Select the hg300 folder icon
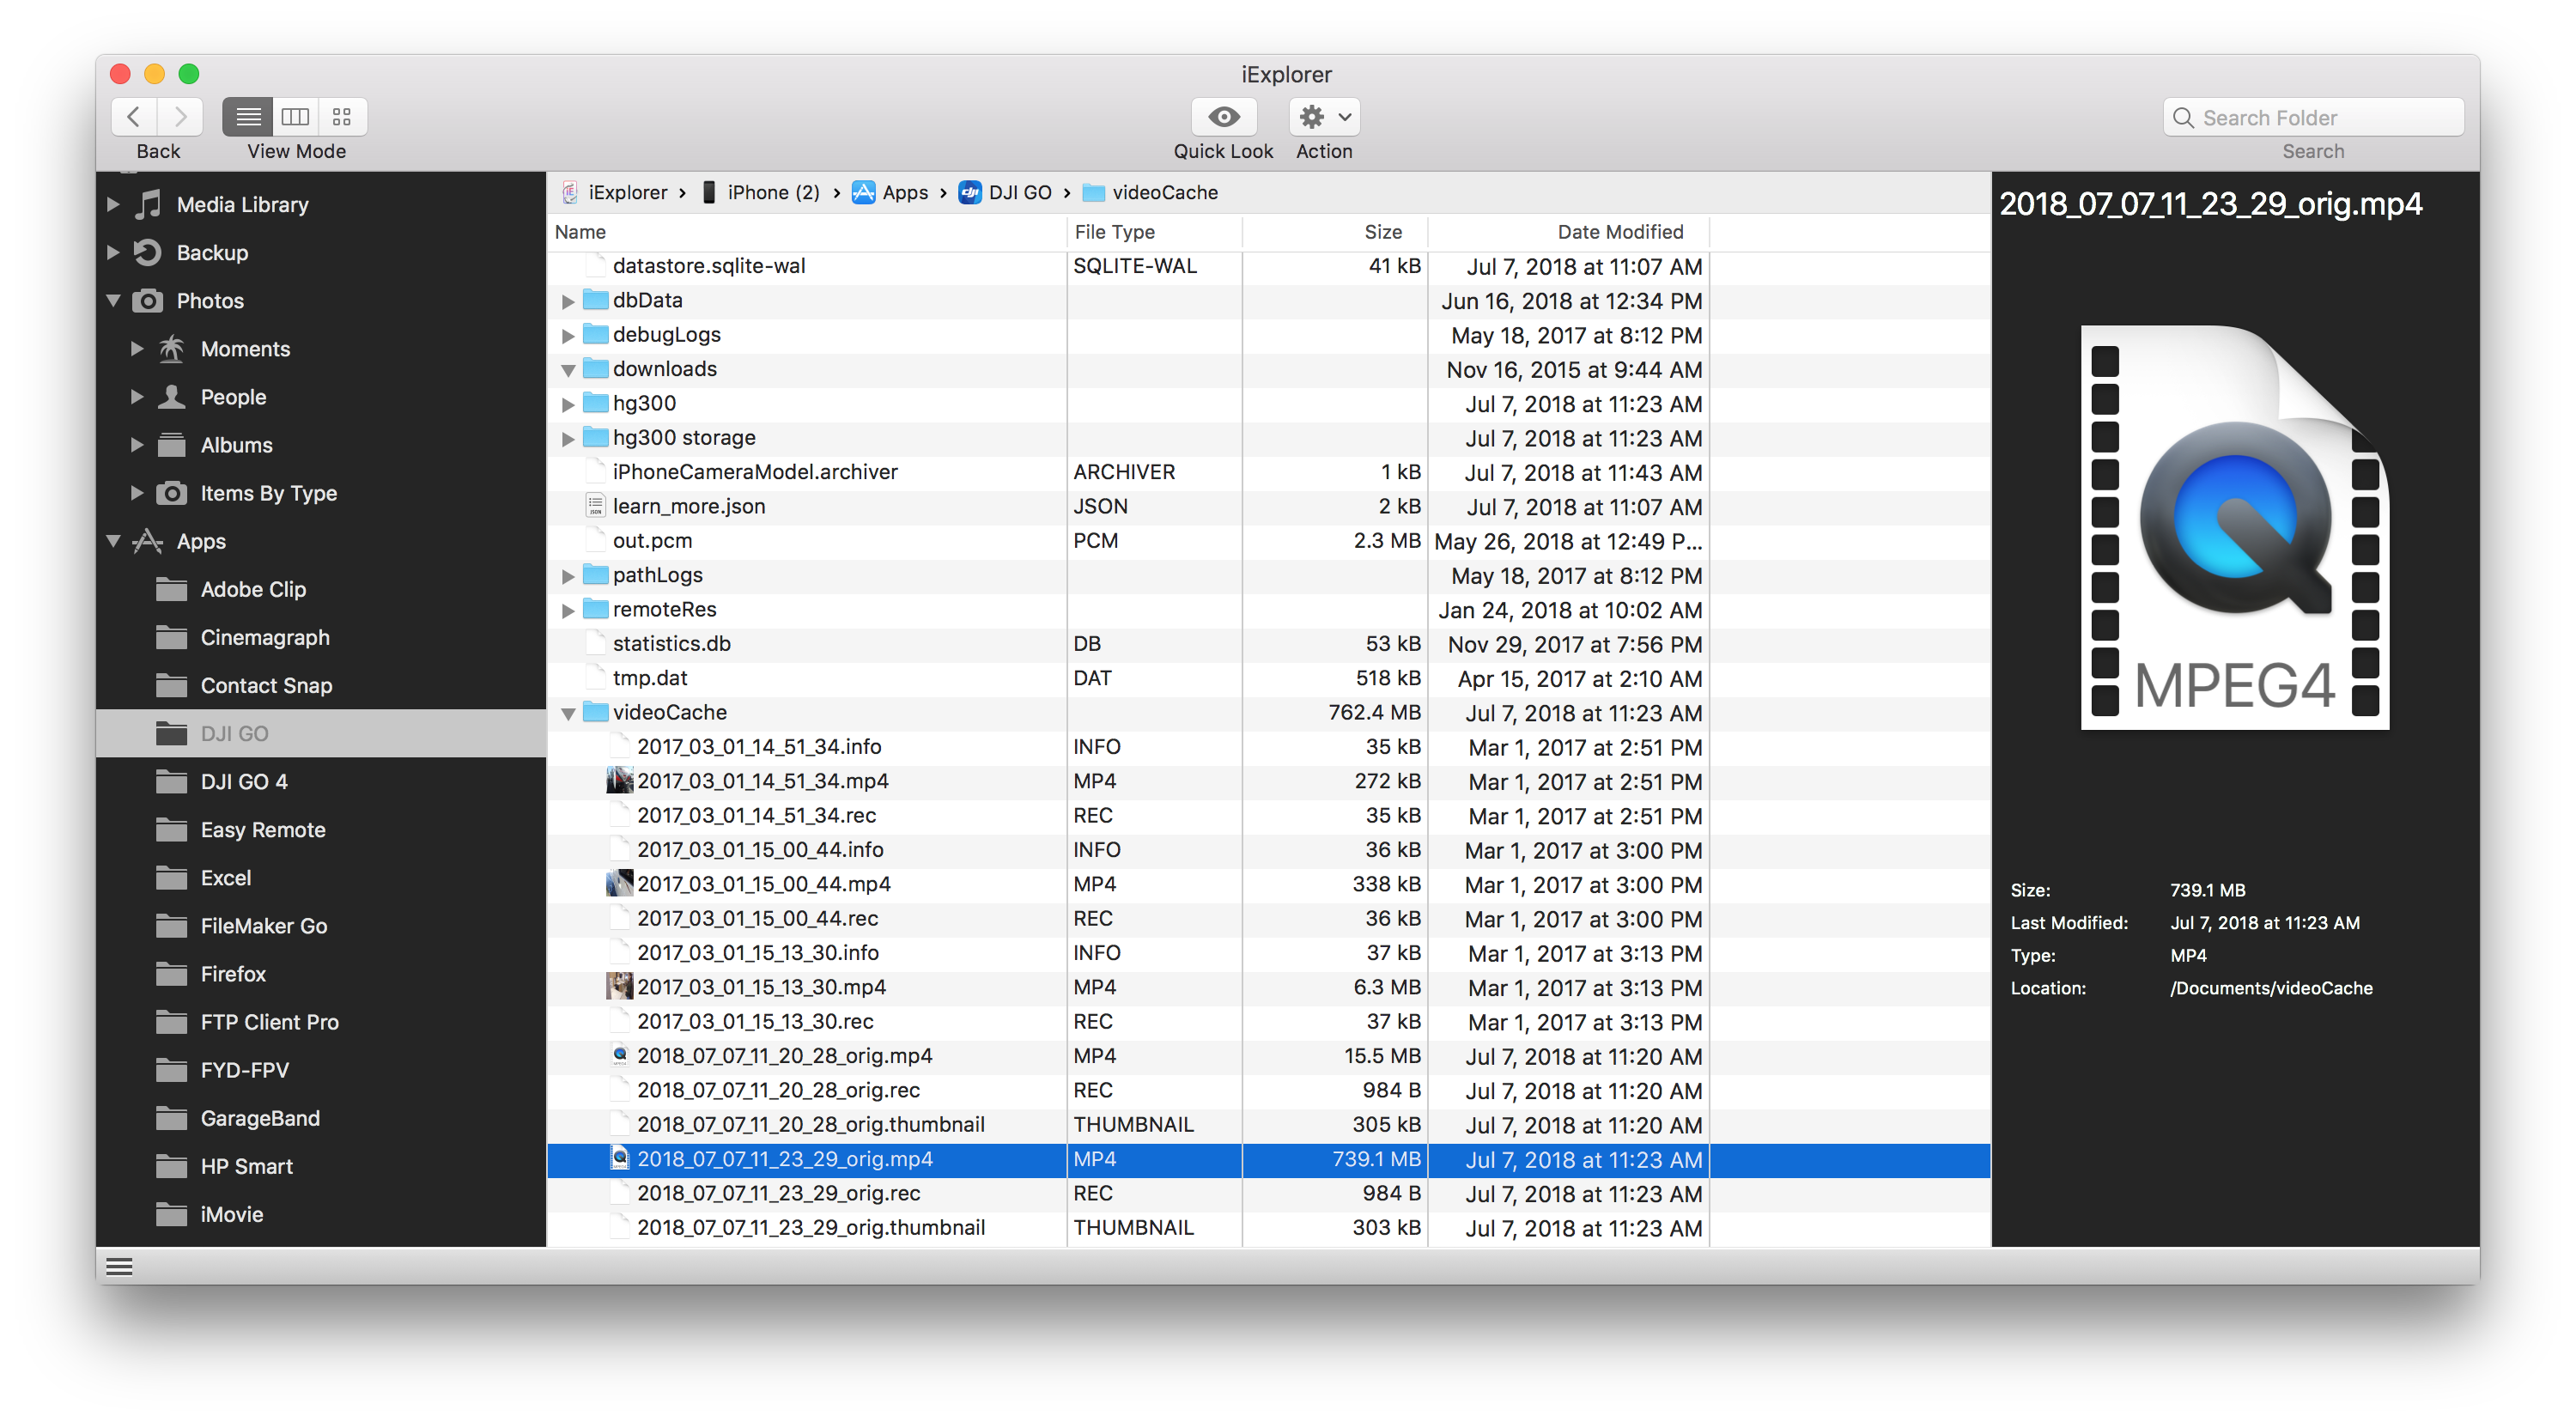2576x1422 pixels. 596,402
